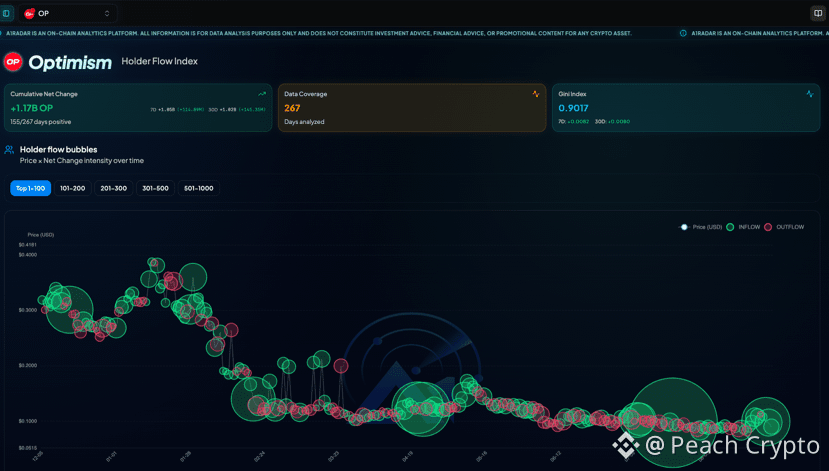
Task: Click the $0.4181 price axis label
Action: (27, 245)
